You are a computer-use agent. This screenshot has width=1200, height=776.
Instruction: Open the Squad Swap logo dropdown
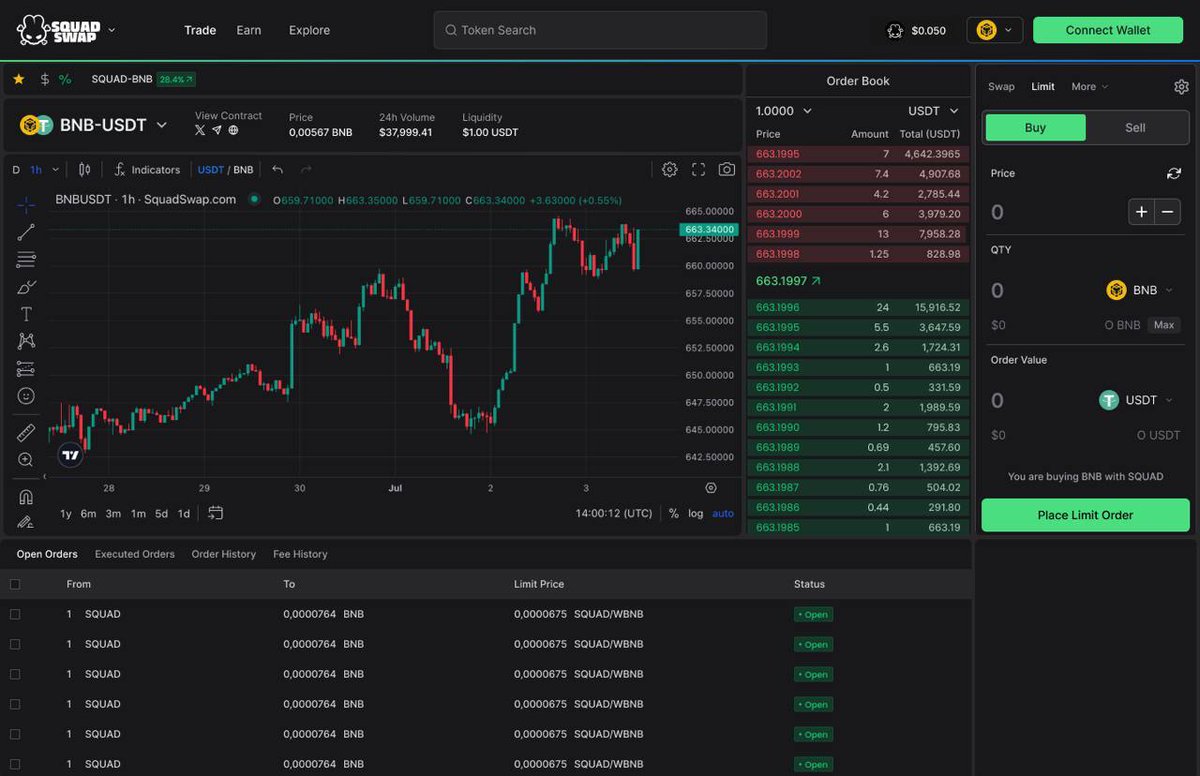tap(111, 30)
